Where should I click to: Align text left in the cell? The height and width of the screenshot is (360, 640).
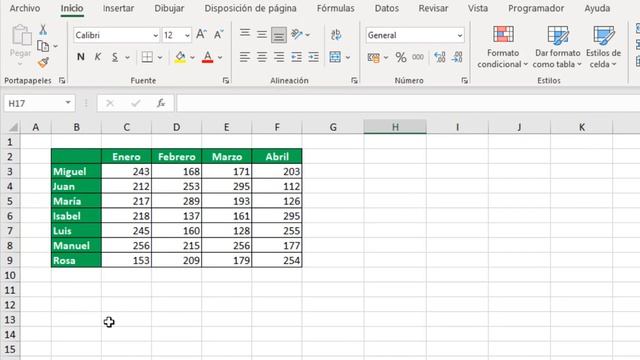[244, 57]
